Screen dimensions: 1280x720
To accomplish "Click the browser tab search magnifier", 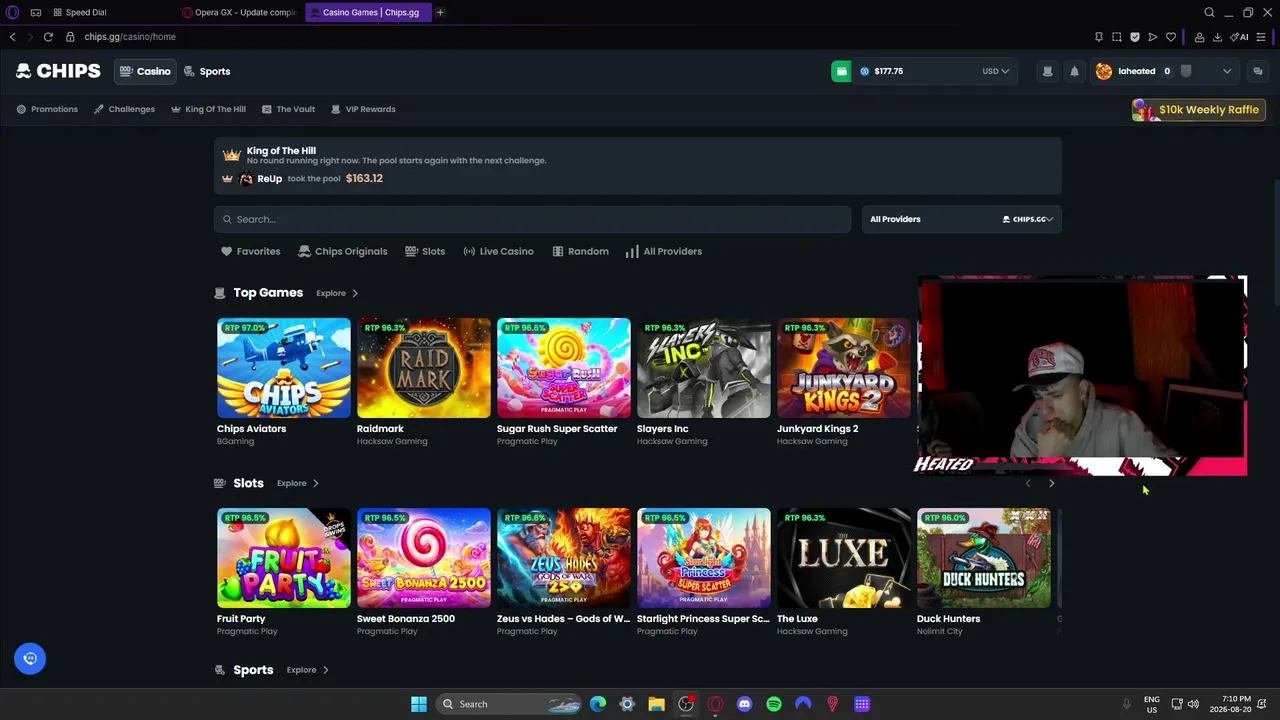I will [1209, 12].
